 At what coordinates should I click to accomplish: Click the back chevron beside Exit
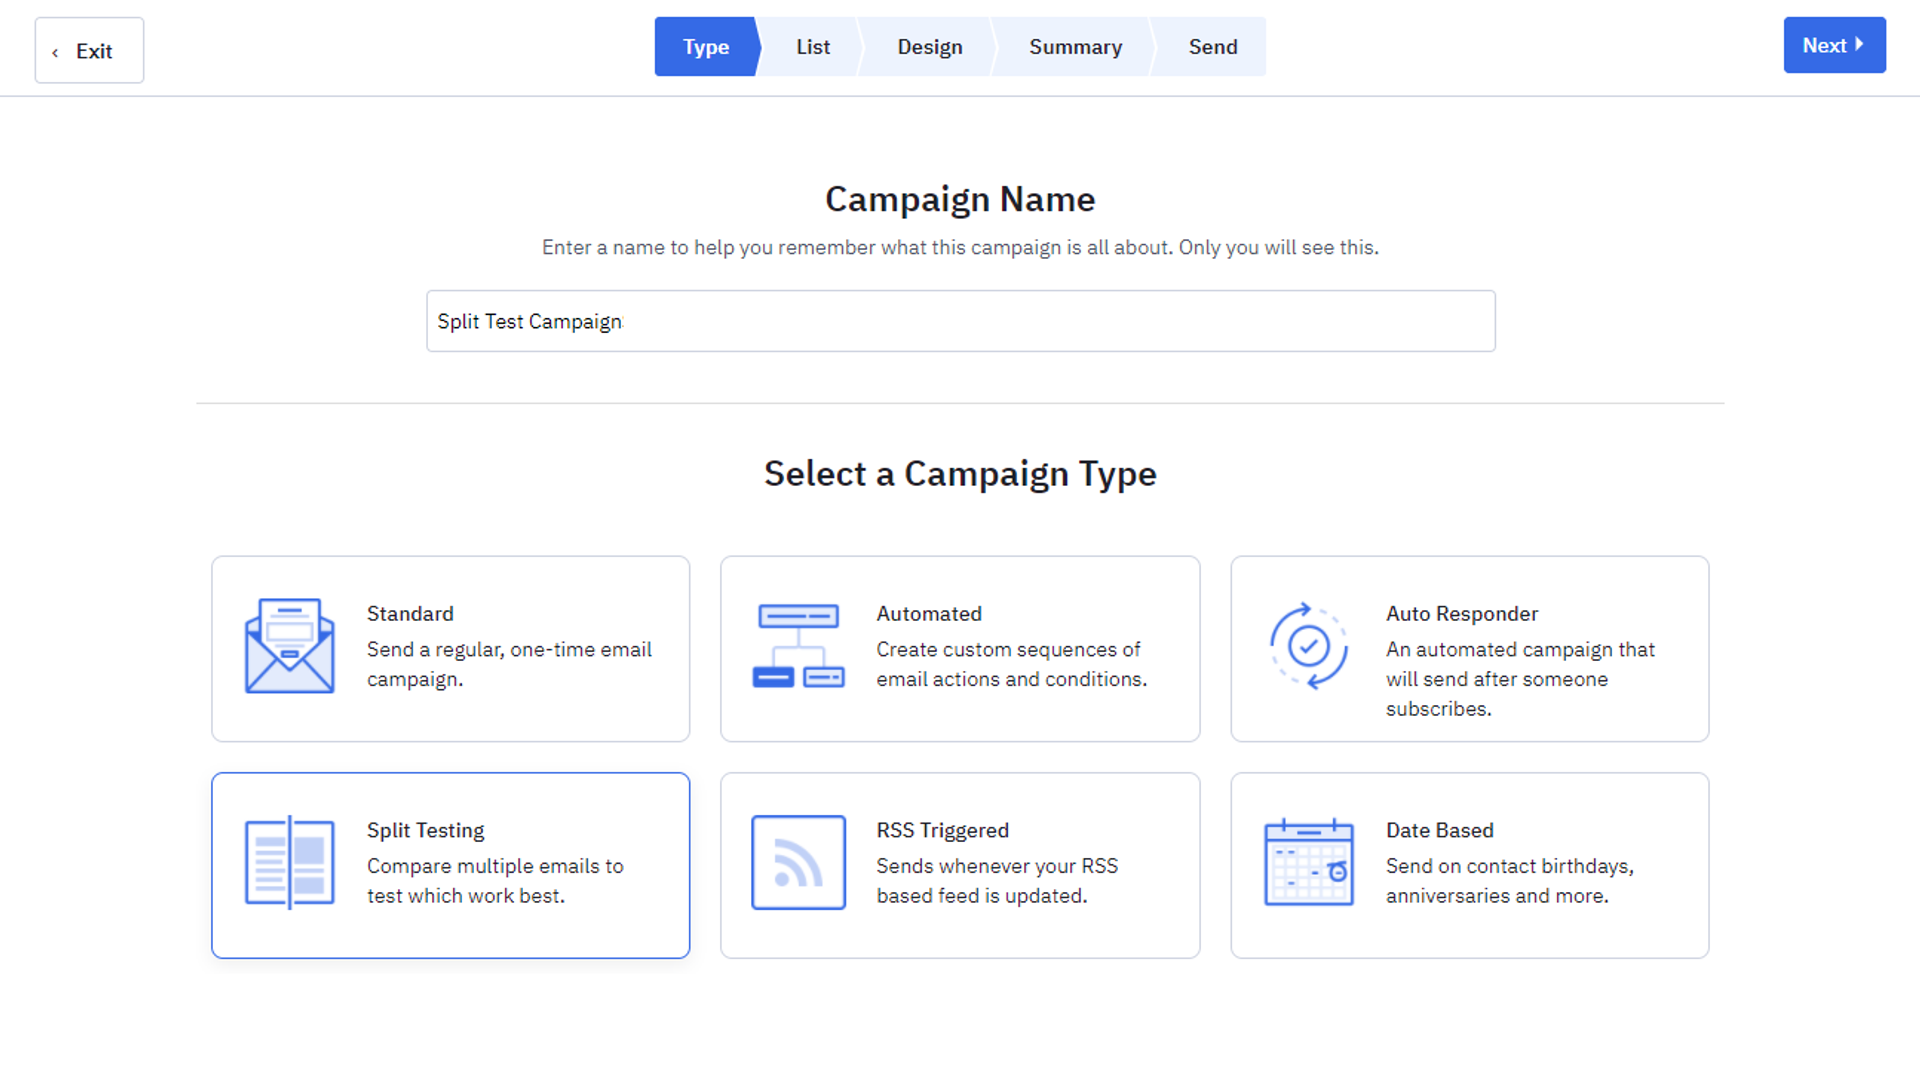tap(56, 51)
